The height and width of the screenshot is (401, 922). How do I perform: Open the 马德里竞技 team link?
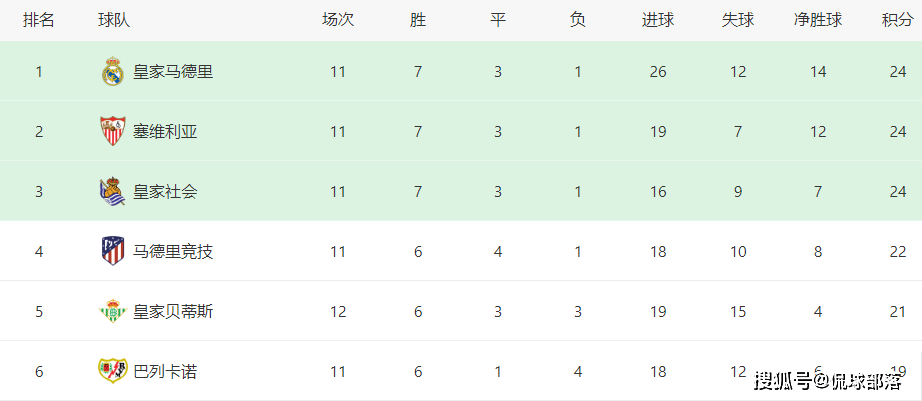[x=173, y=252]
